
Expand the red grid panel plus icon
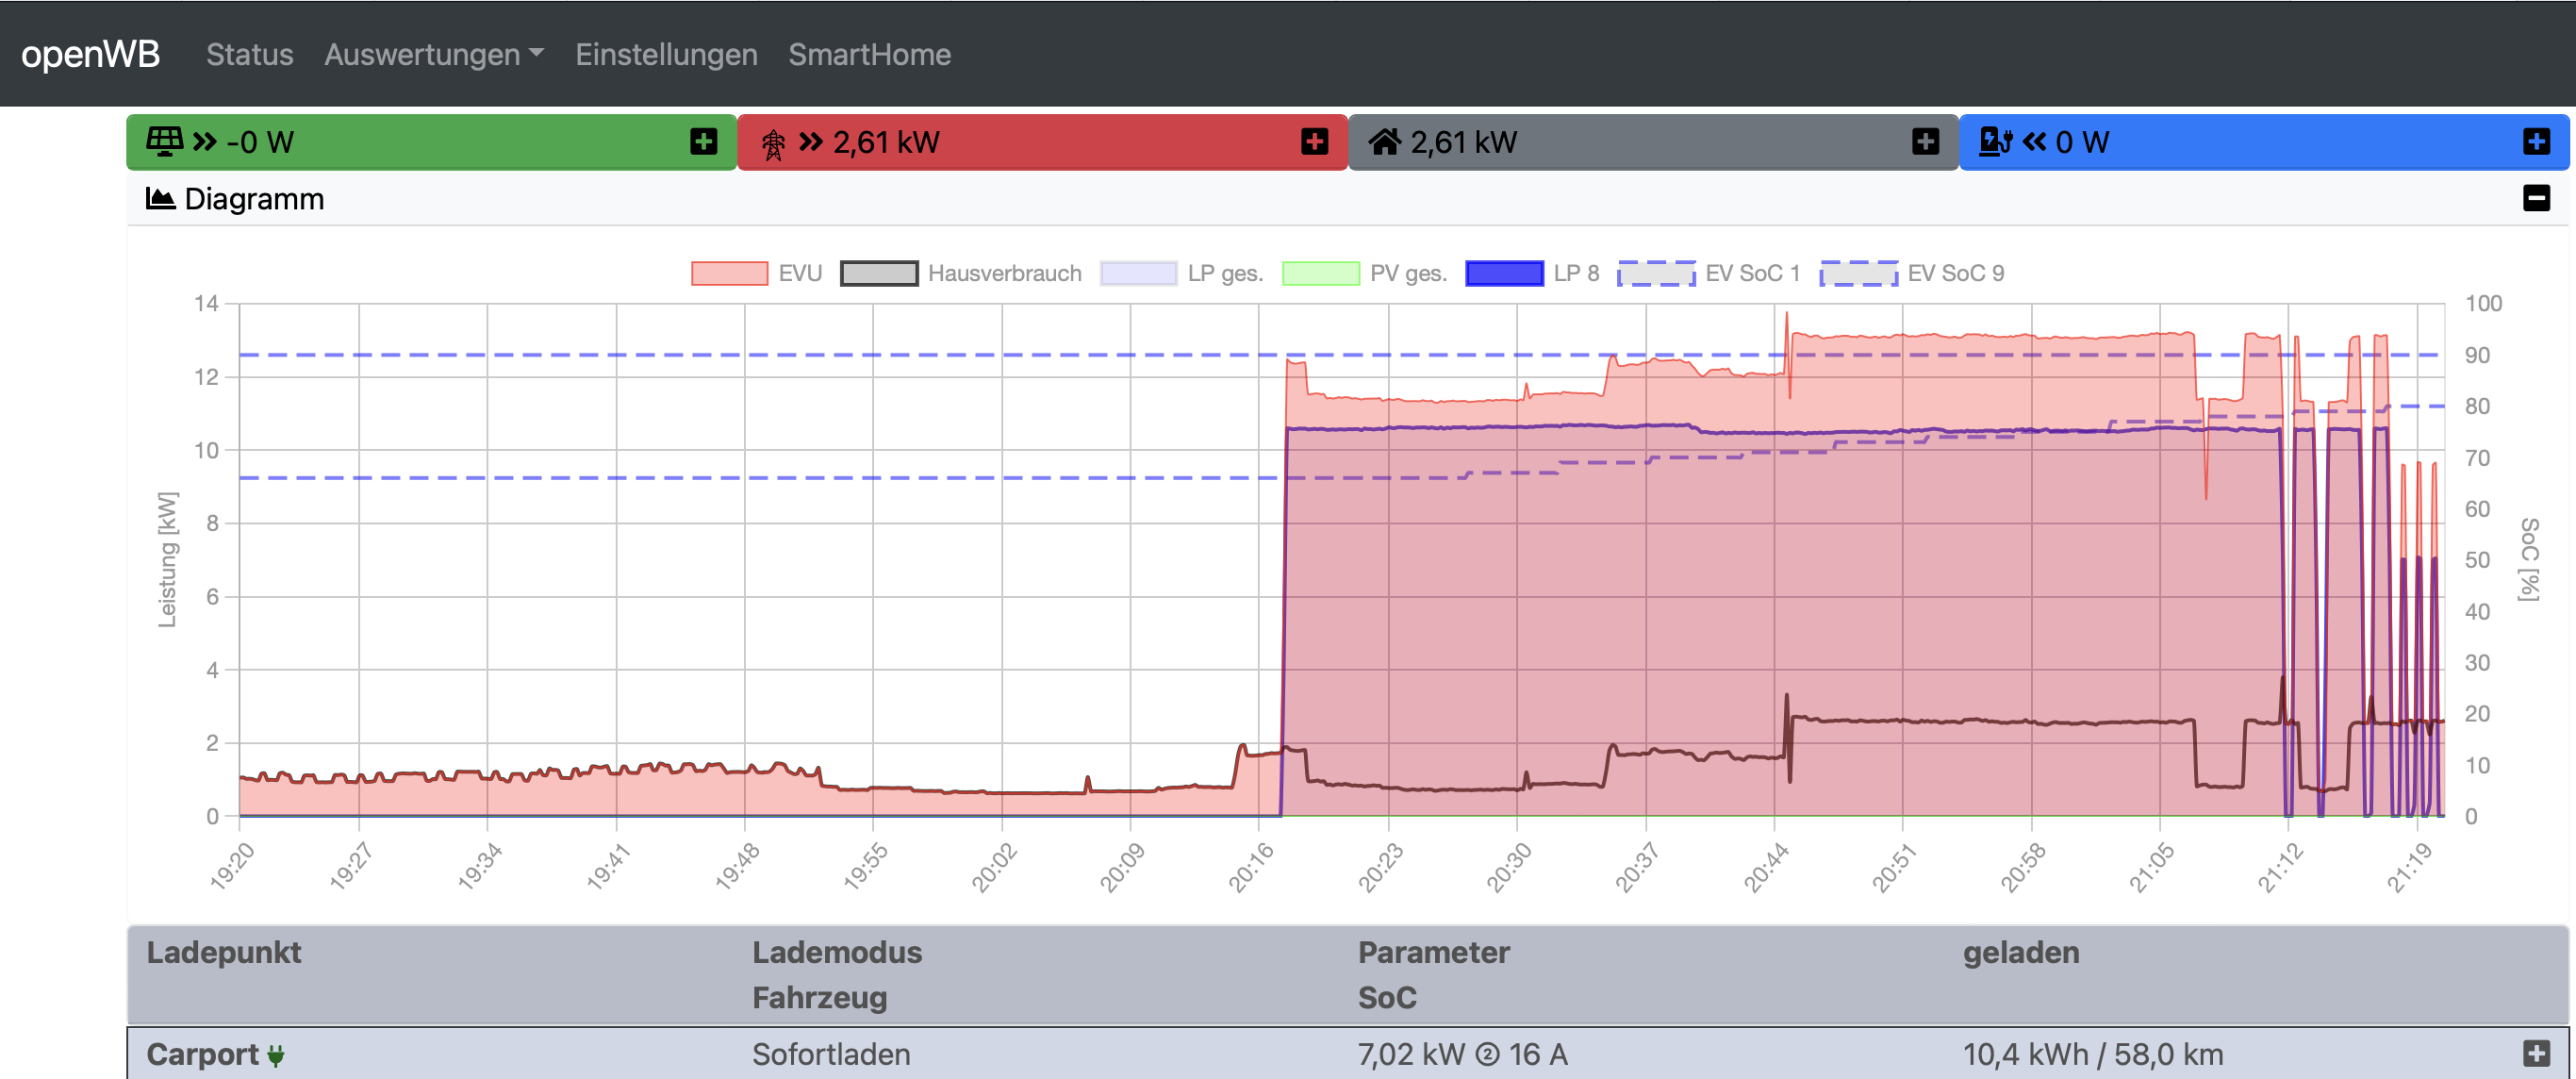[x=1314, y=142]
